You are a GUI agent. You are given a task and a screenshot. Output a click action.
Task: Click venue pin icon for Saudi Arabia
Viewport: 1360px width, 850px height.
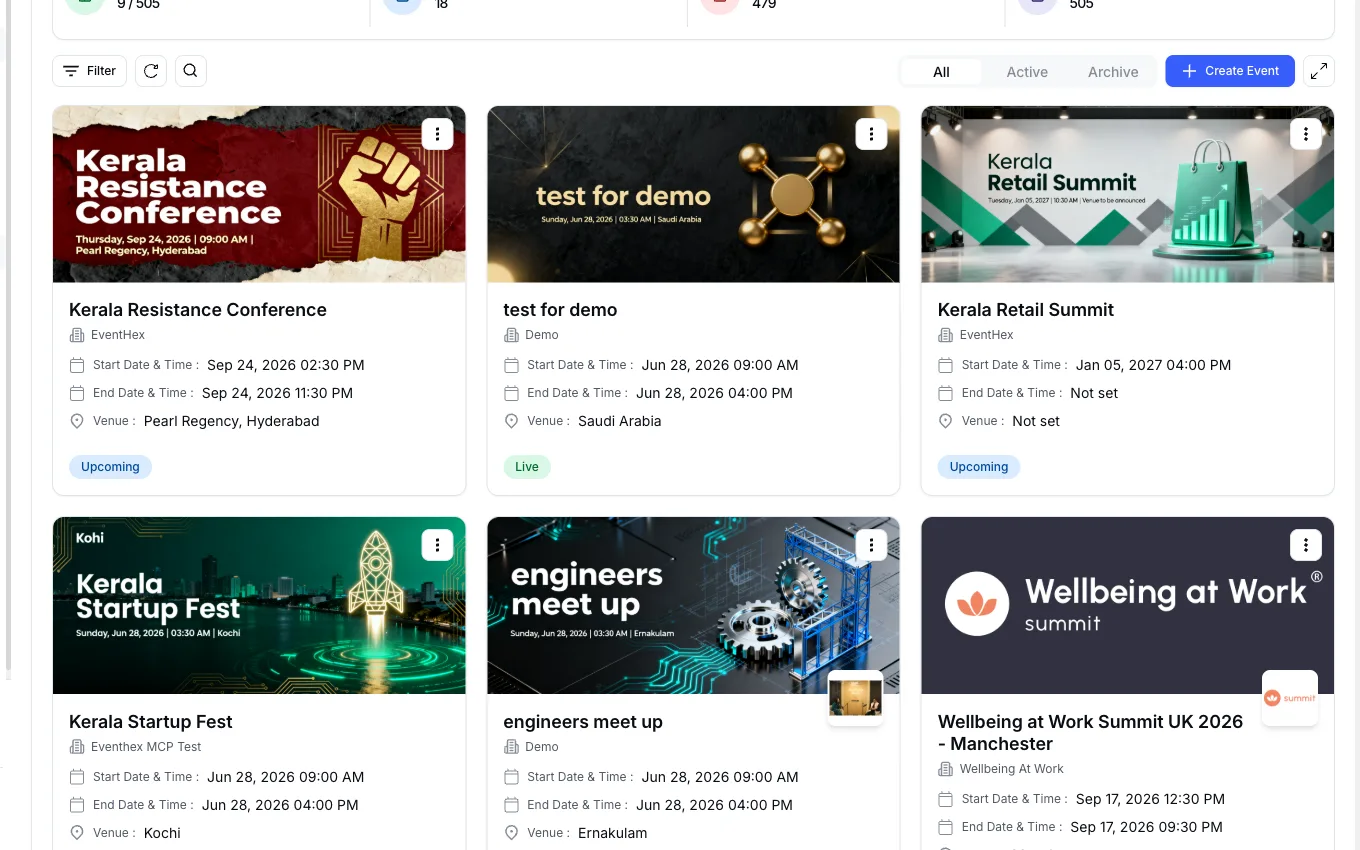(x=511, y=421)
